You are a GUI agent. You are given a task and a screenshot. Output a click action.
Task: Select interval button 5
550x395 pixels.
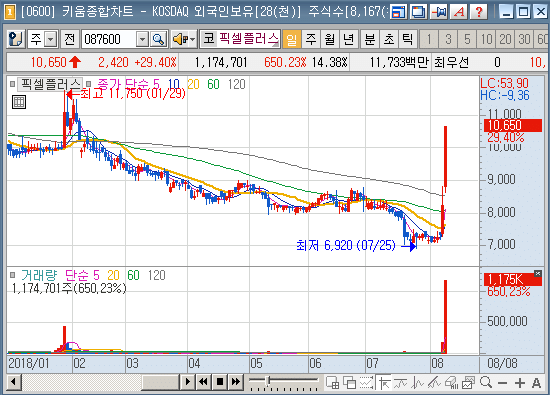click(x=467, y=39)
